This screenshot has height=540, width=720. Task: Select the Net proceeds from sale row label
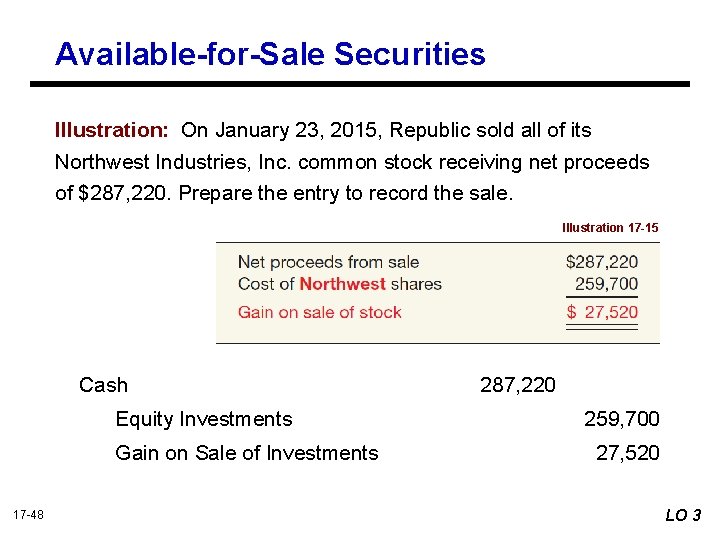(x=328, y=262)
